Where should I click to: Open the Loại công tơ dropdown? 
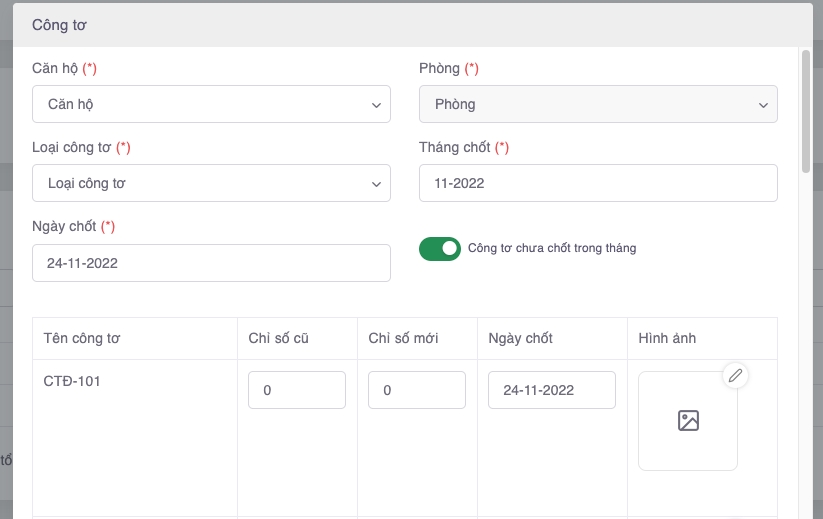pyautogui.click(x=211, y=183)
